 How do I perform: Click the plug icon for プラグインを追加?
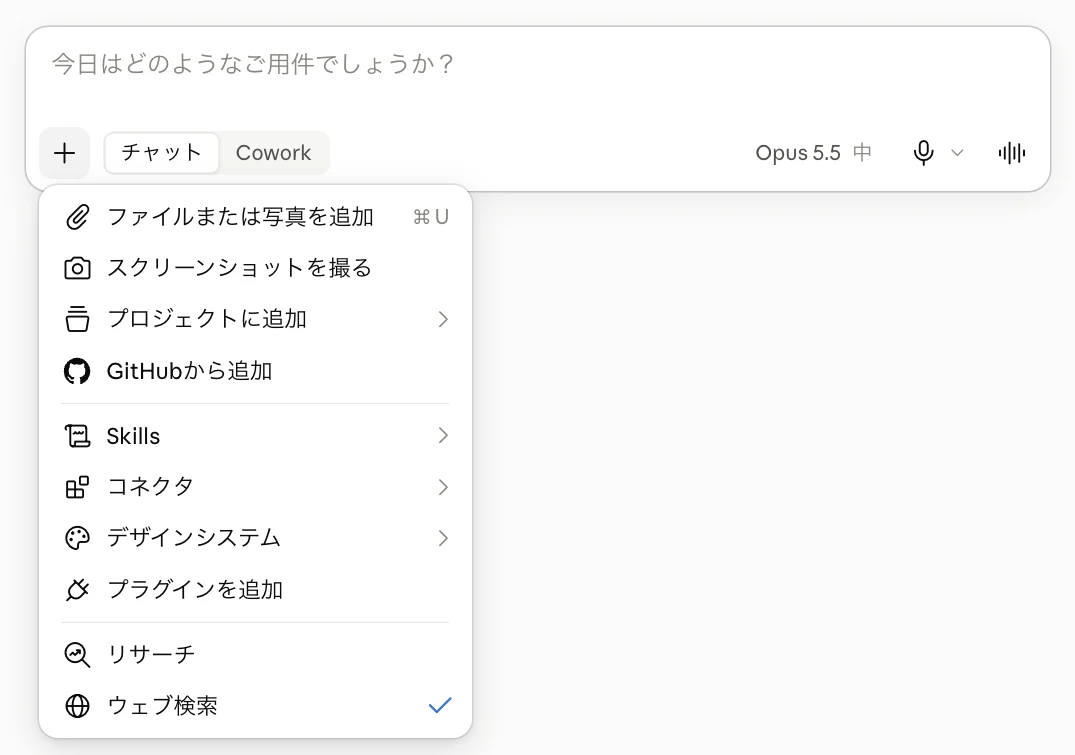click(77, 590)
